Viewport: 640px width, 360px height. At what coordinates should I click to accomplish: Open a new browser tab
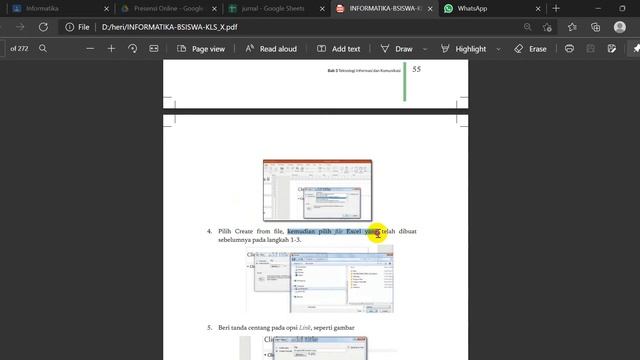click(x=556, y=8)
